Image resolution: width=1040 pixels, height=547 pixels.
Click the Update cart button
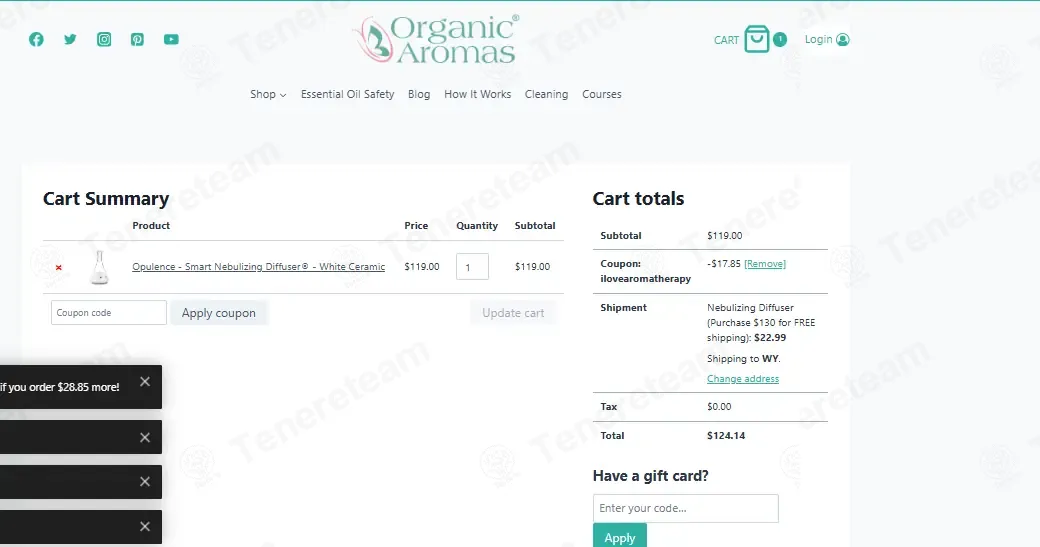point(513,313)
